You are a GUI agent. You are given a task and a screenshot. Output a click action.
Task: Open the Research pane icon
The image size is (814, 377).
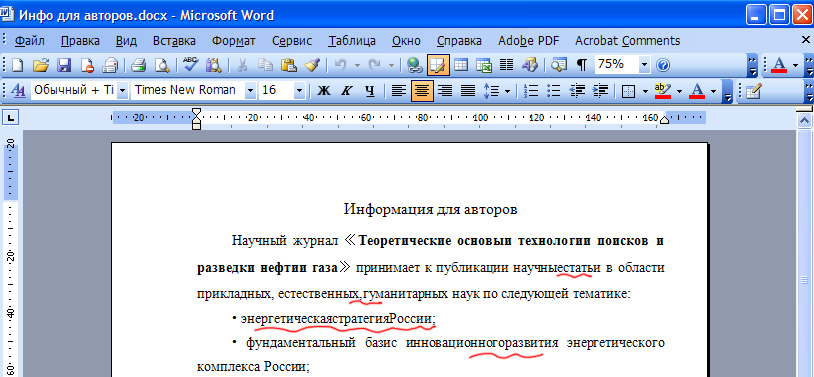[213, 65]
